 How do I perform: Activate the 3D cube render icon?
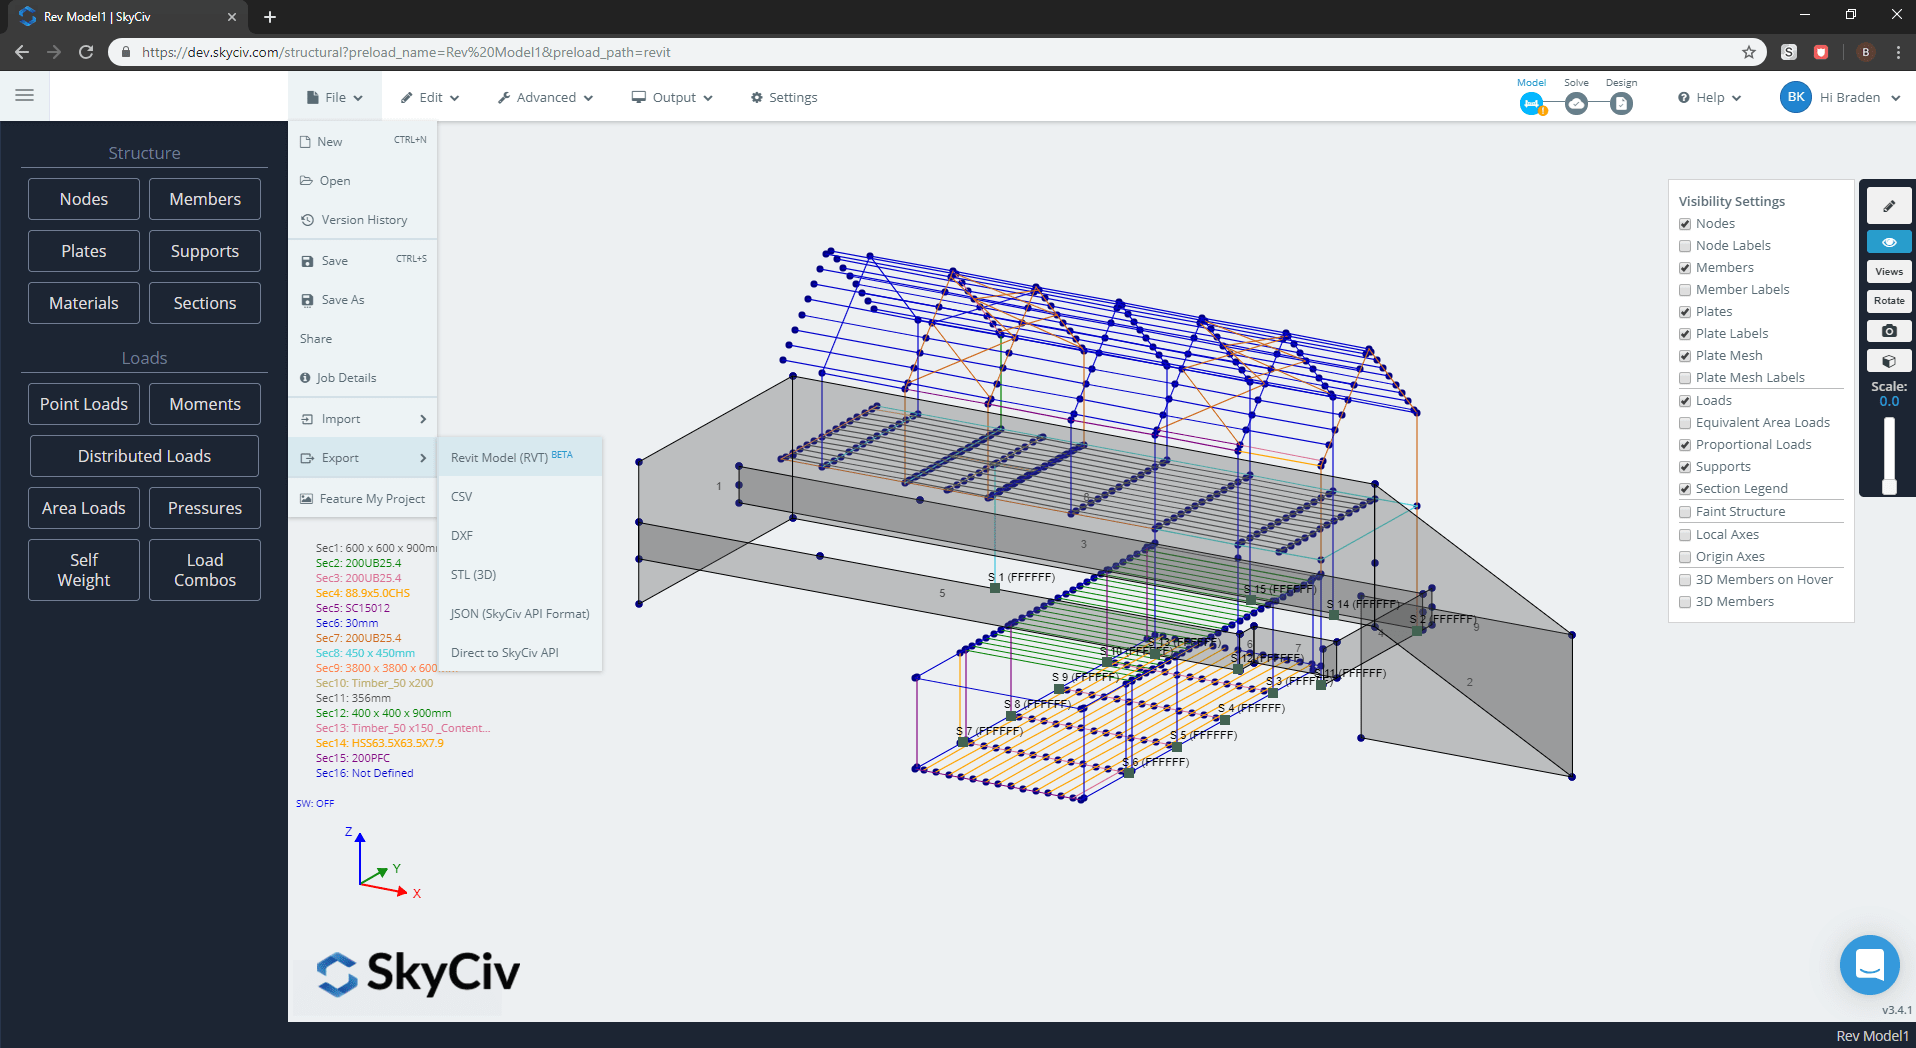click(x=1888, y=361)
